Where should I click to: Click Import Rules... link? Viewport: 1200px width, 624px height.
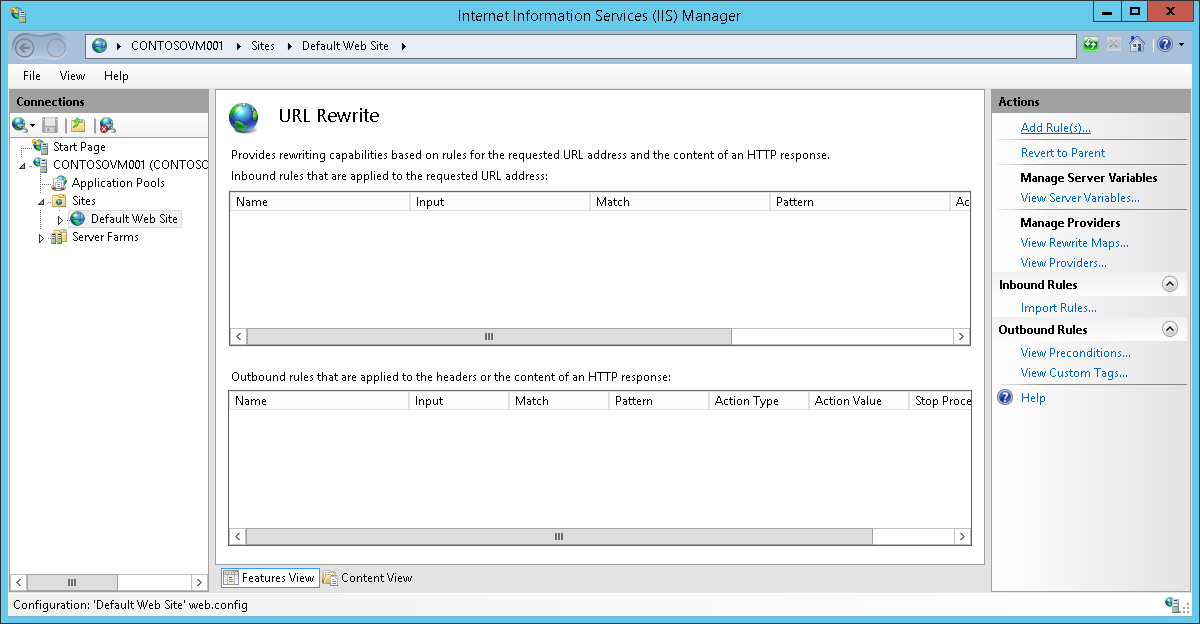pos(1058,308)
